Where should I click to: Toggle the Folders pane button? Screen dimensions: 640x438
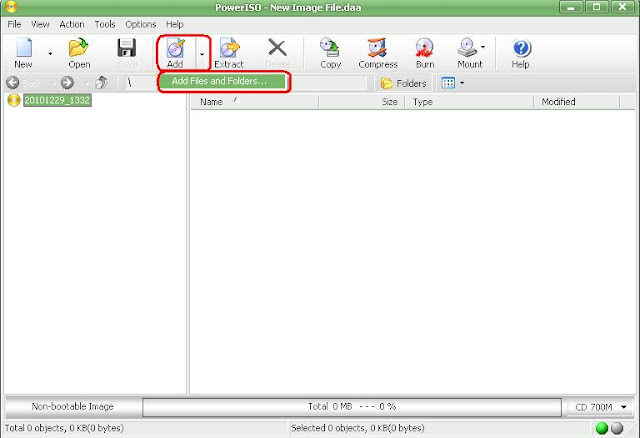point(403,83)
